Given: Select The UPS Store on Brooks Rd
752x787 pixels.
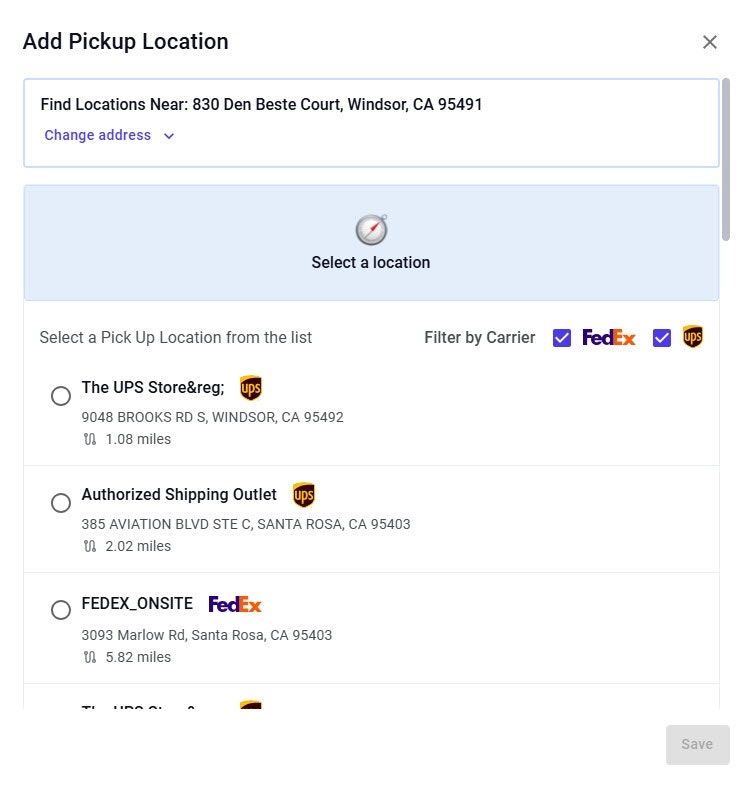Looking at the screenshot, I should [61, 396].
